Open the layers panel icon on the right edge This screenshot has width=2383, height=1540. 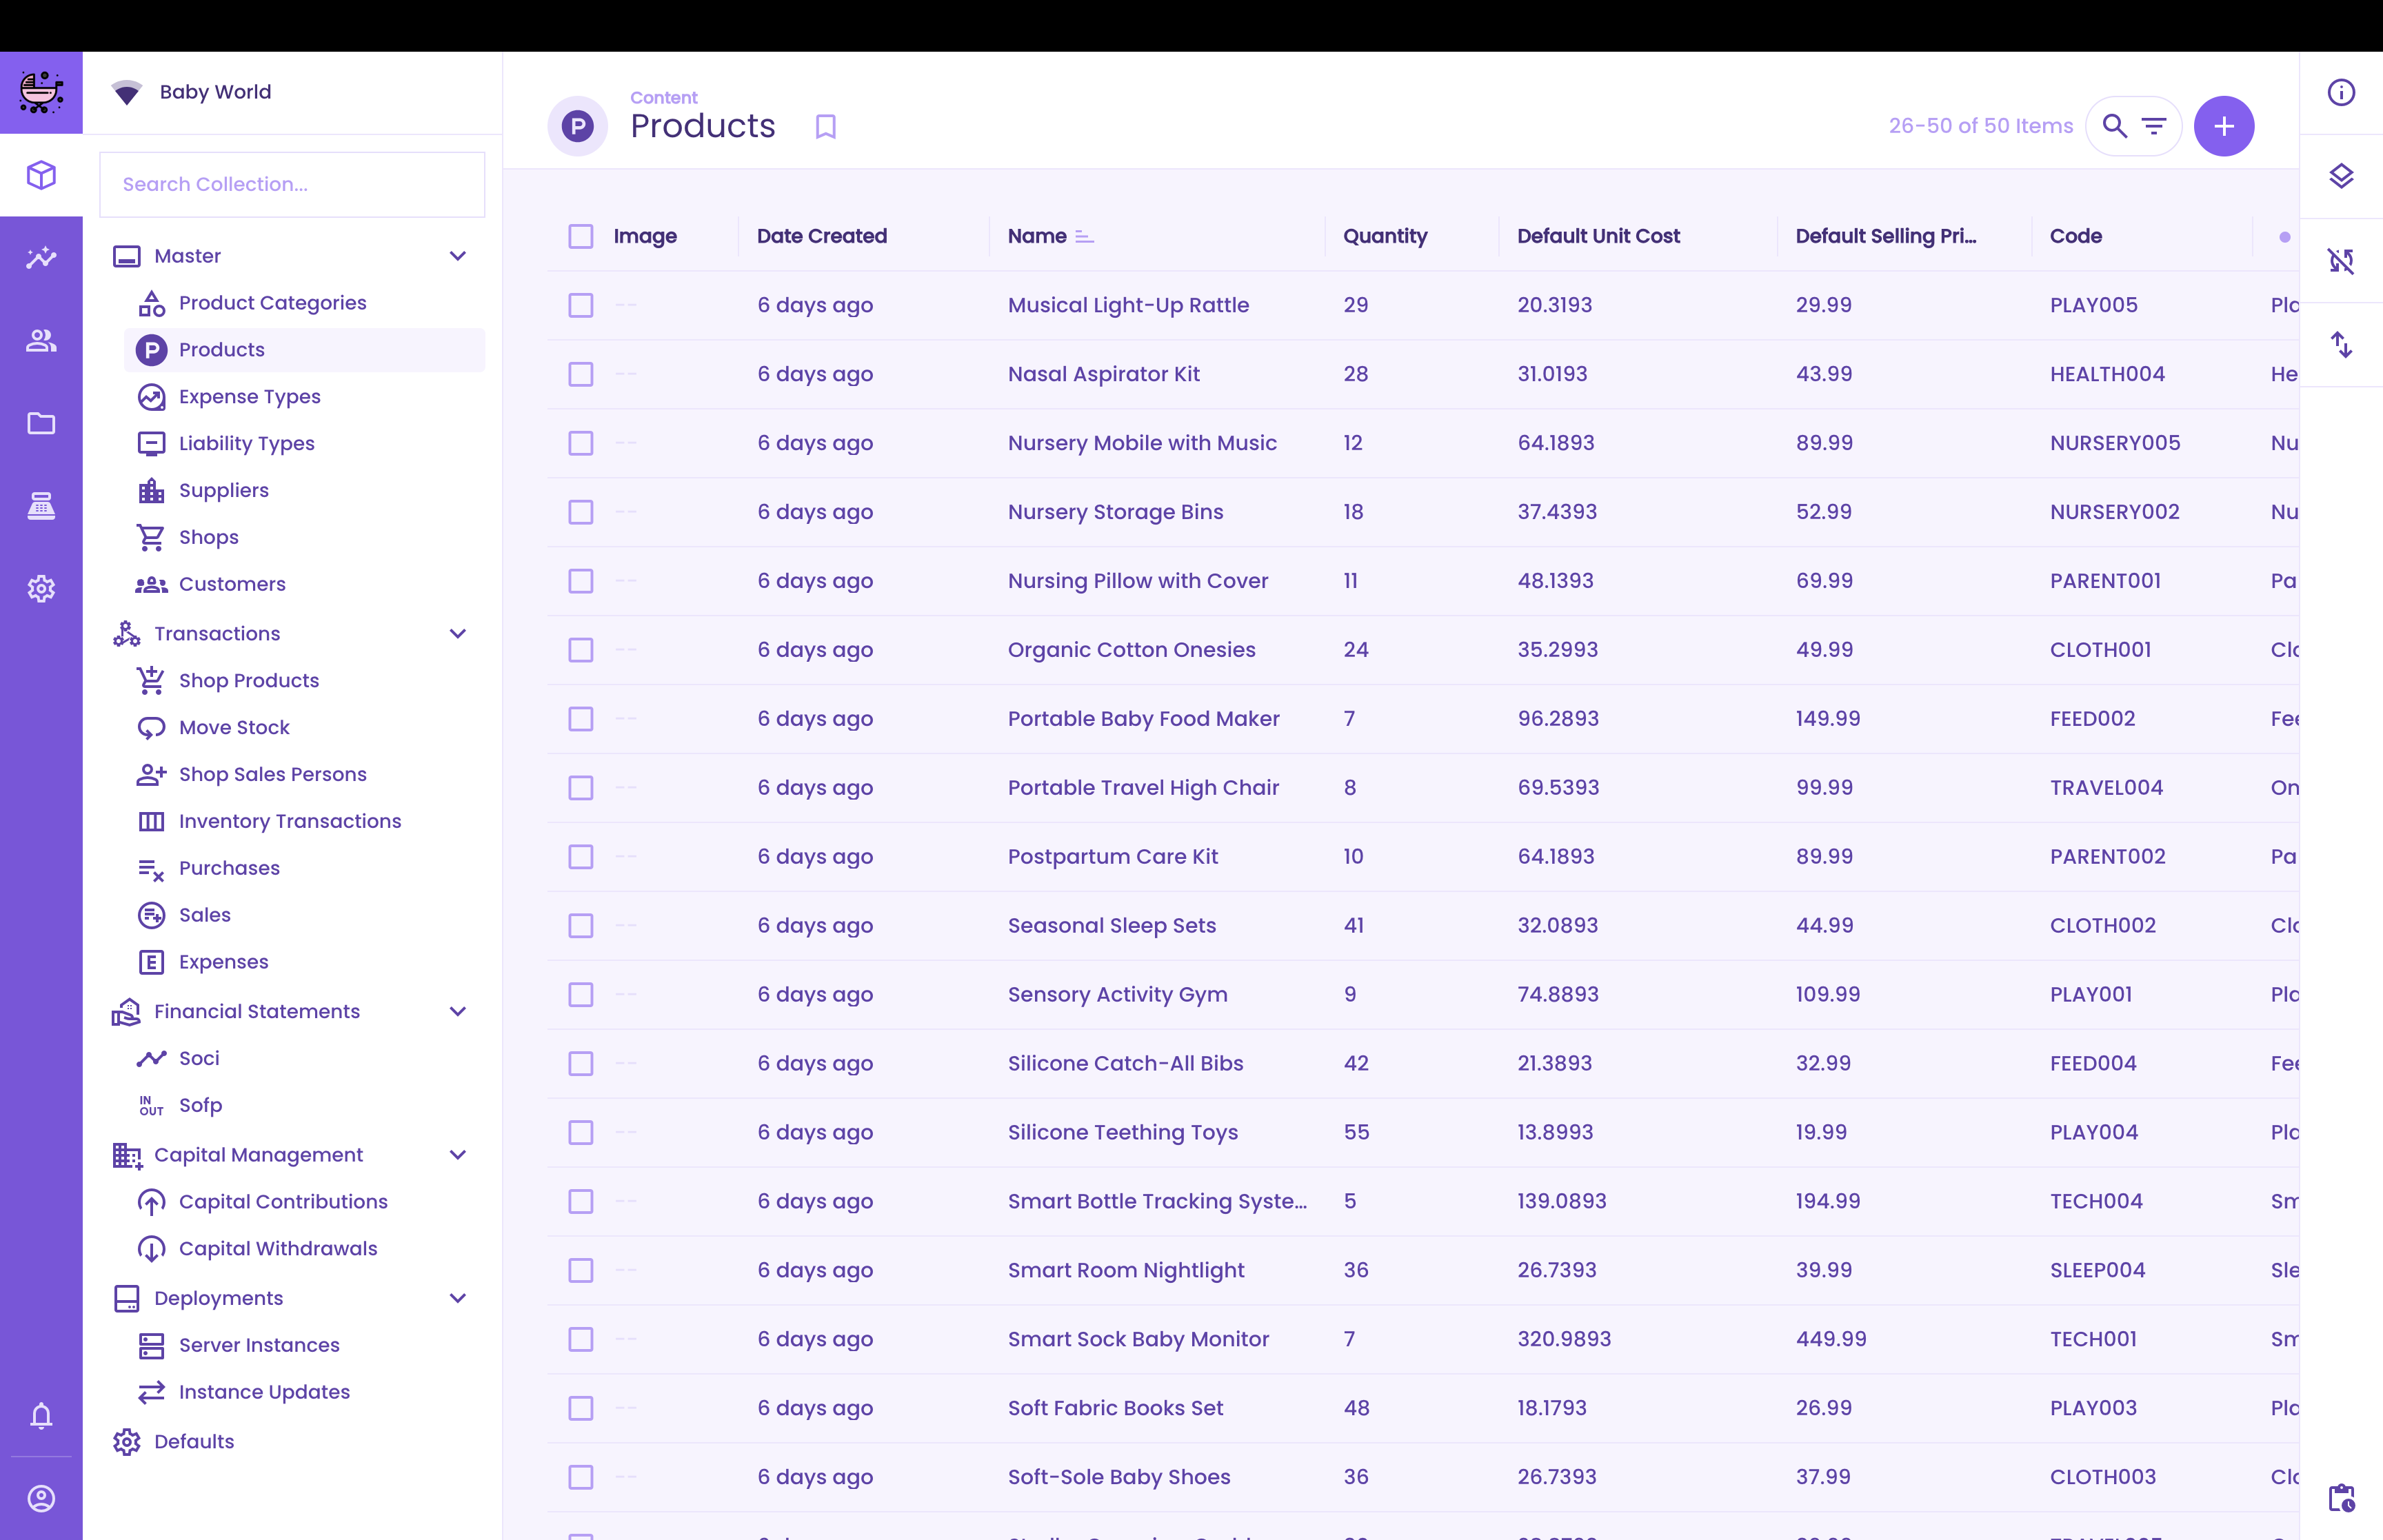pos(2341,176)
